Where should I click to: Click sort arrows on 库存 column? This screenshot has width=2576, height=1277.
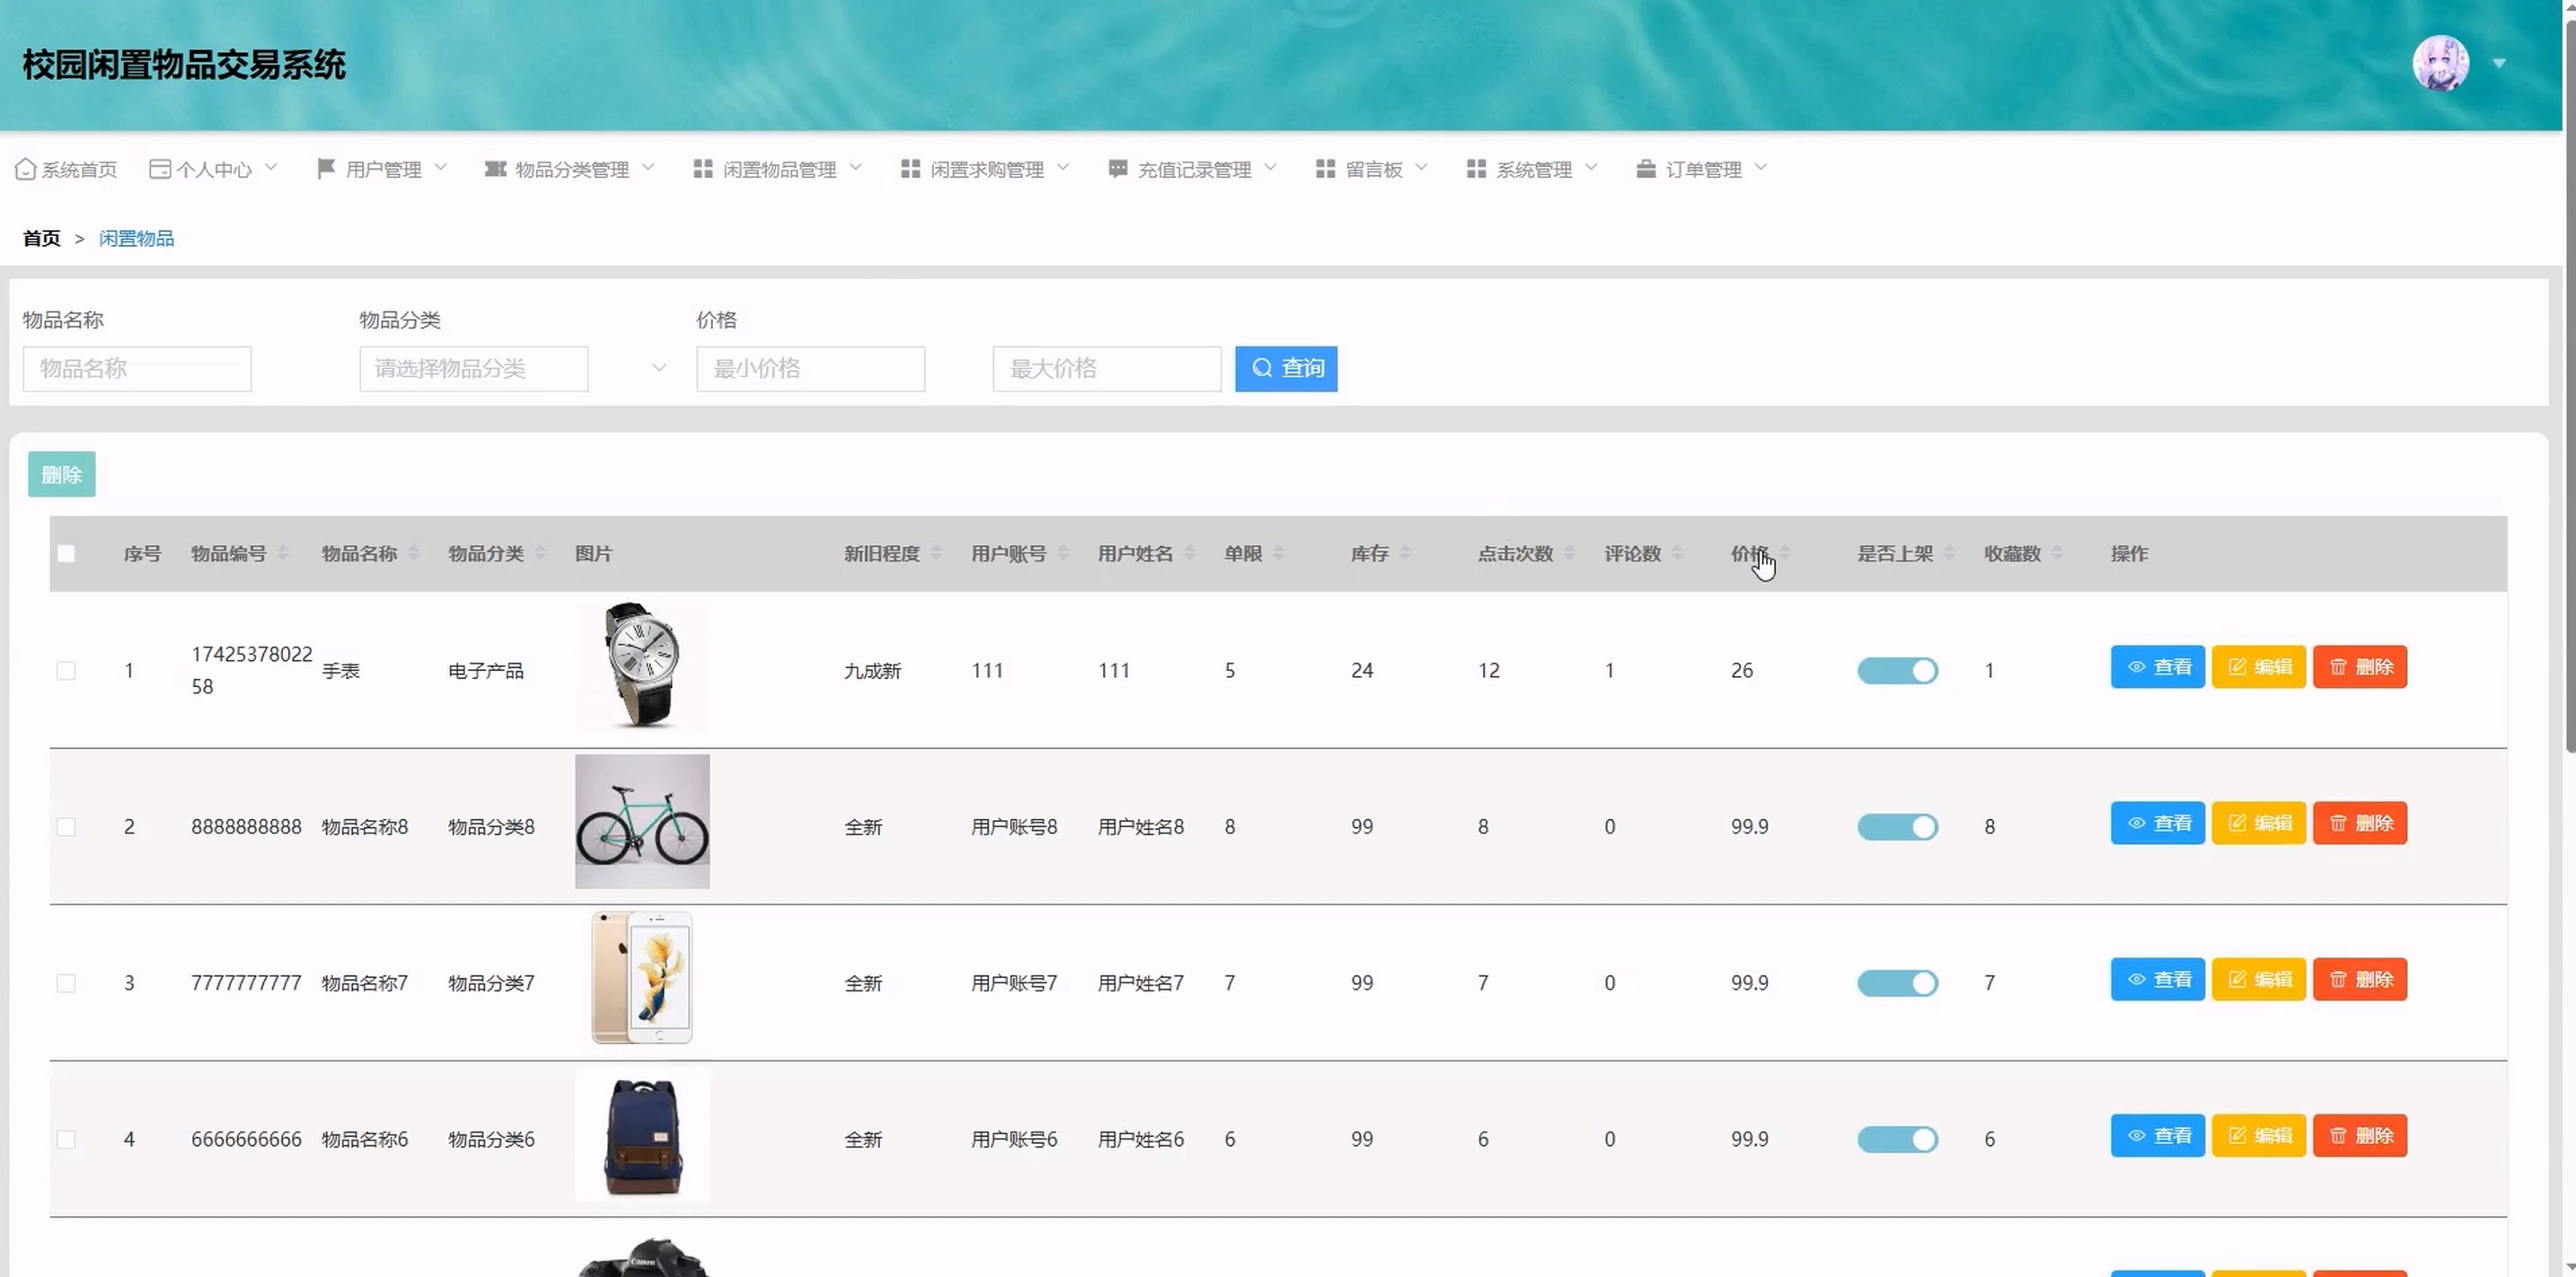tap(1405, 553)
